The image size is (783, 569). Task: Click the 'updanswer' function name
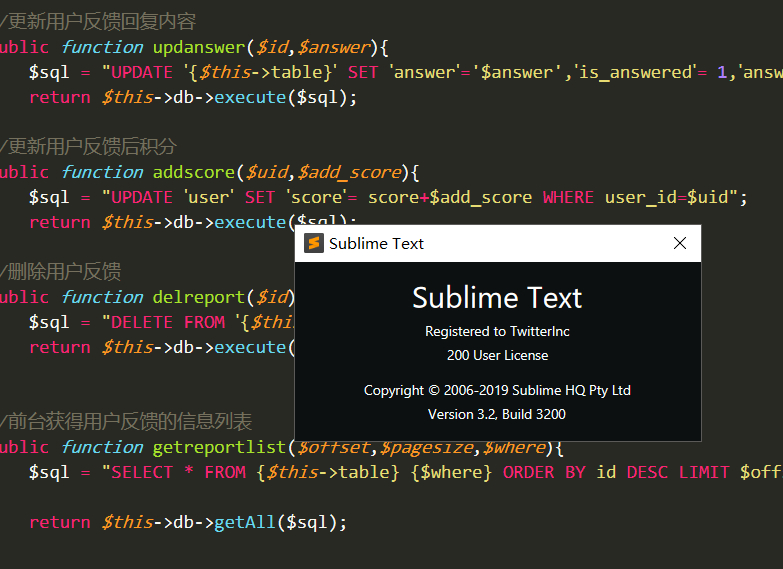pyautogui.click(x=199, y=47)
